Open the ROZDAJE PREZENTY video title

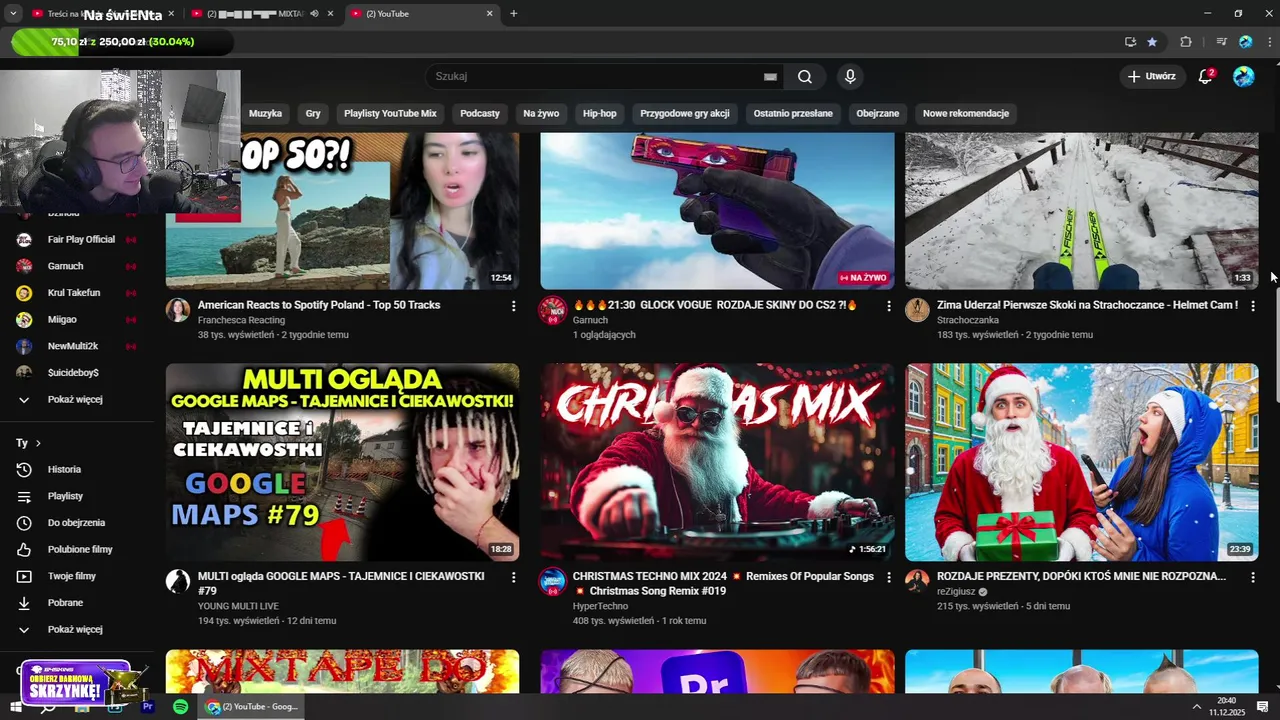(1081, 577)
